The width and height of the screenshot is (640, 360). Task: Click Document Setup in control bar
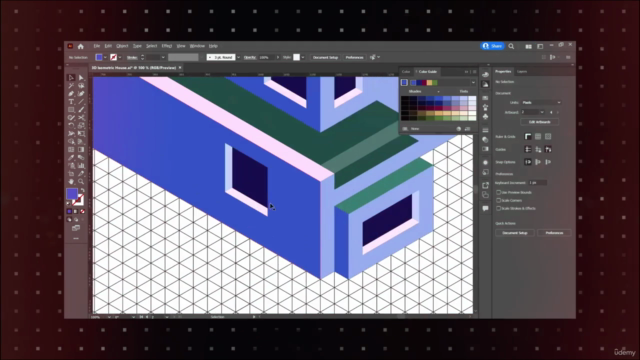pos(325,58)
